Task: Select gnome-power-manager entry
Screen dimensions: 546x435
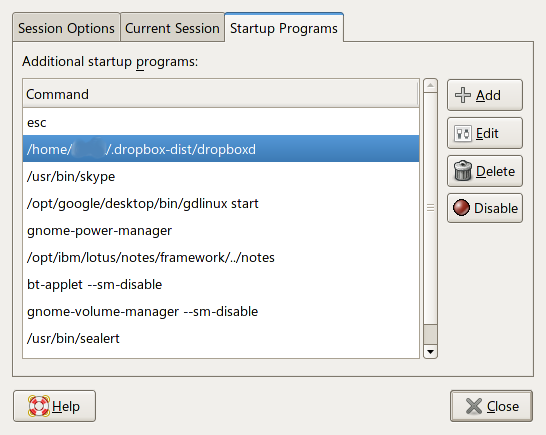Action: click(221, 230)
